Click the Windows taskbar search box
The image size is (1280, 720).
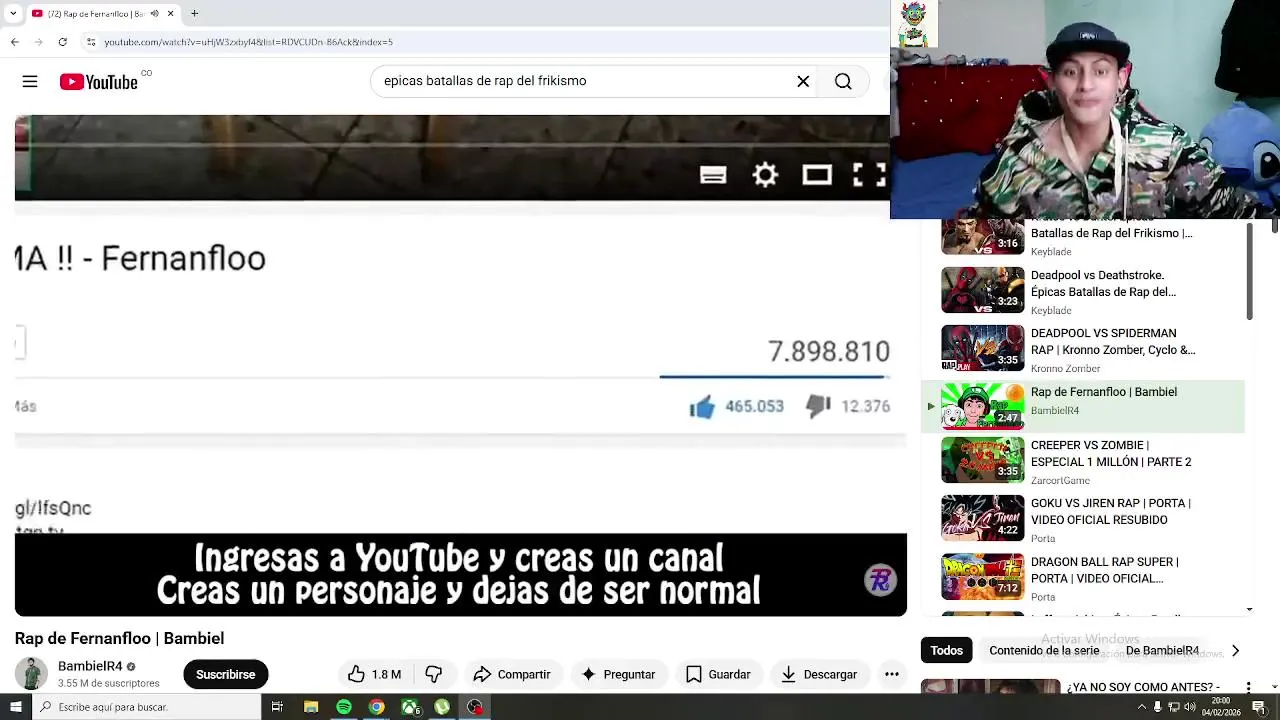point(145,707)
